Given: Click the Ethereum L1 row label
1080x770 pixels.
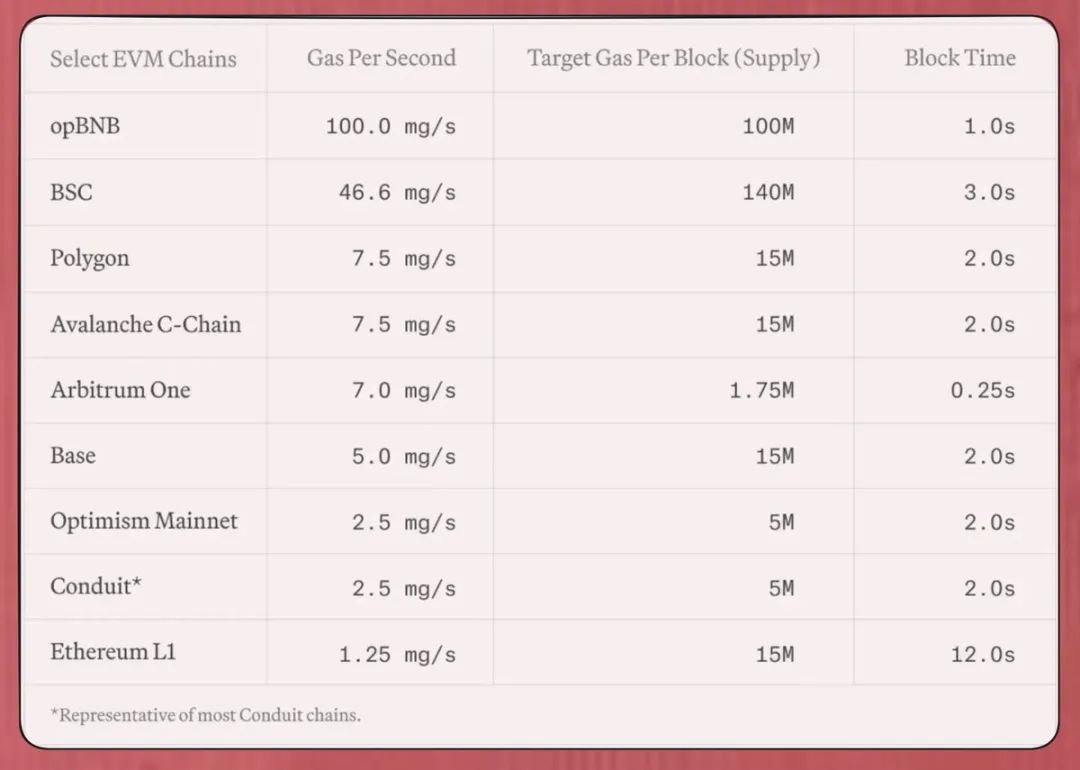Looking at the screenshot, I should [x=113, y=652].
